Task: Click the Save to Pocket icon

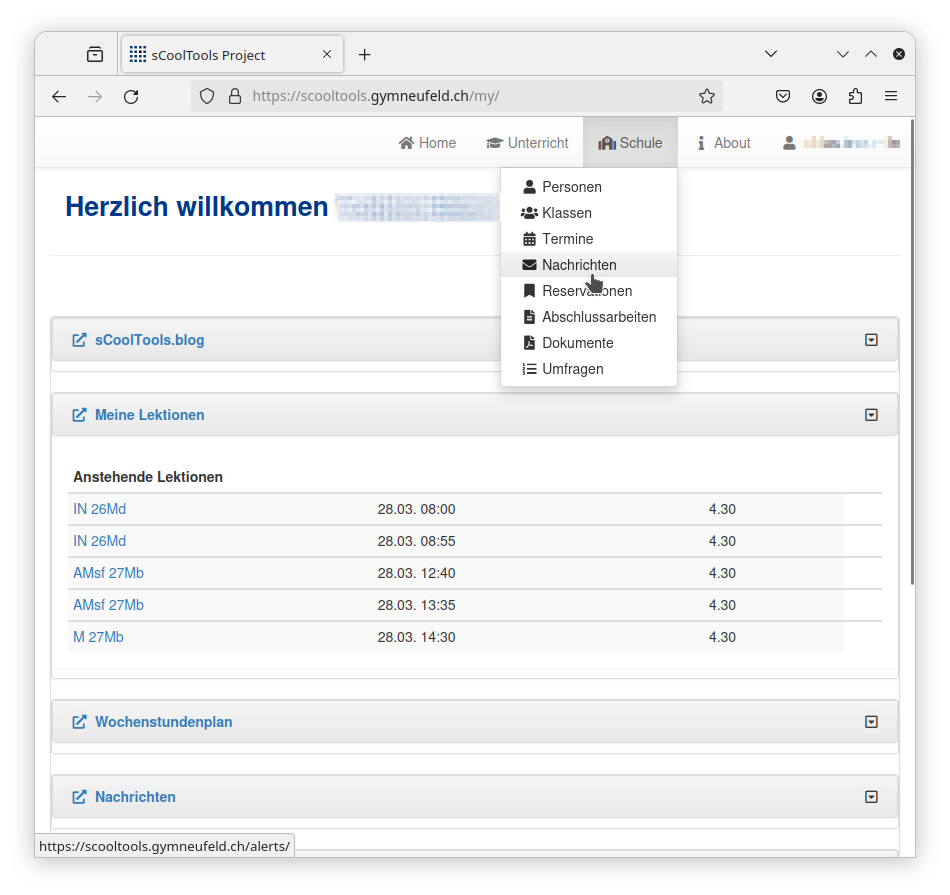Action: 784,96
